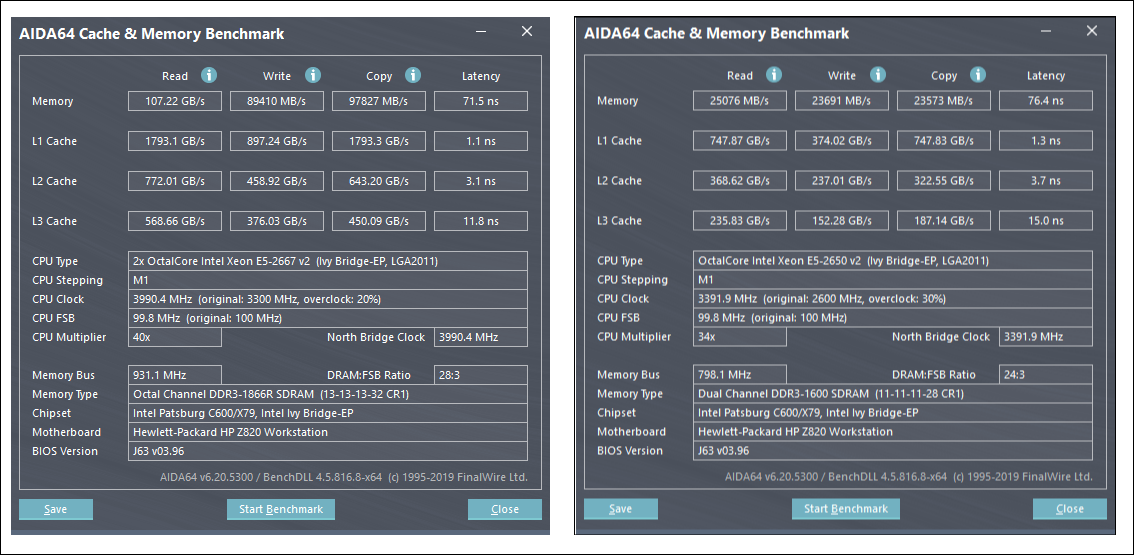Start Benchmark in the Xeon E5-2650 window
This screenshot has width=1134, height=555.
[x=846, y=508]
